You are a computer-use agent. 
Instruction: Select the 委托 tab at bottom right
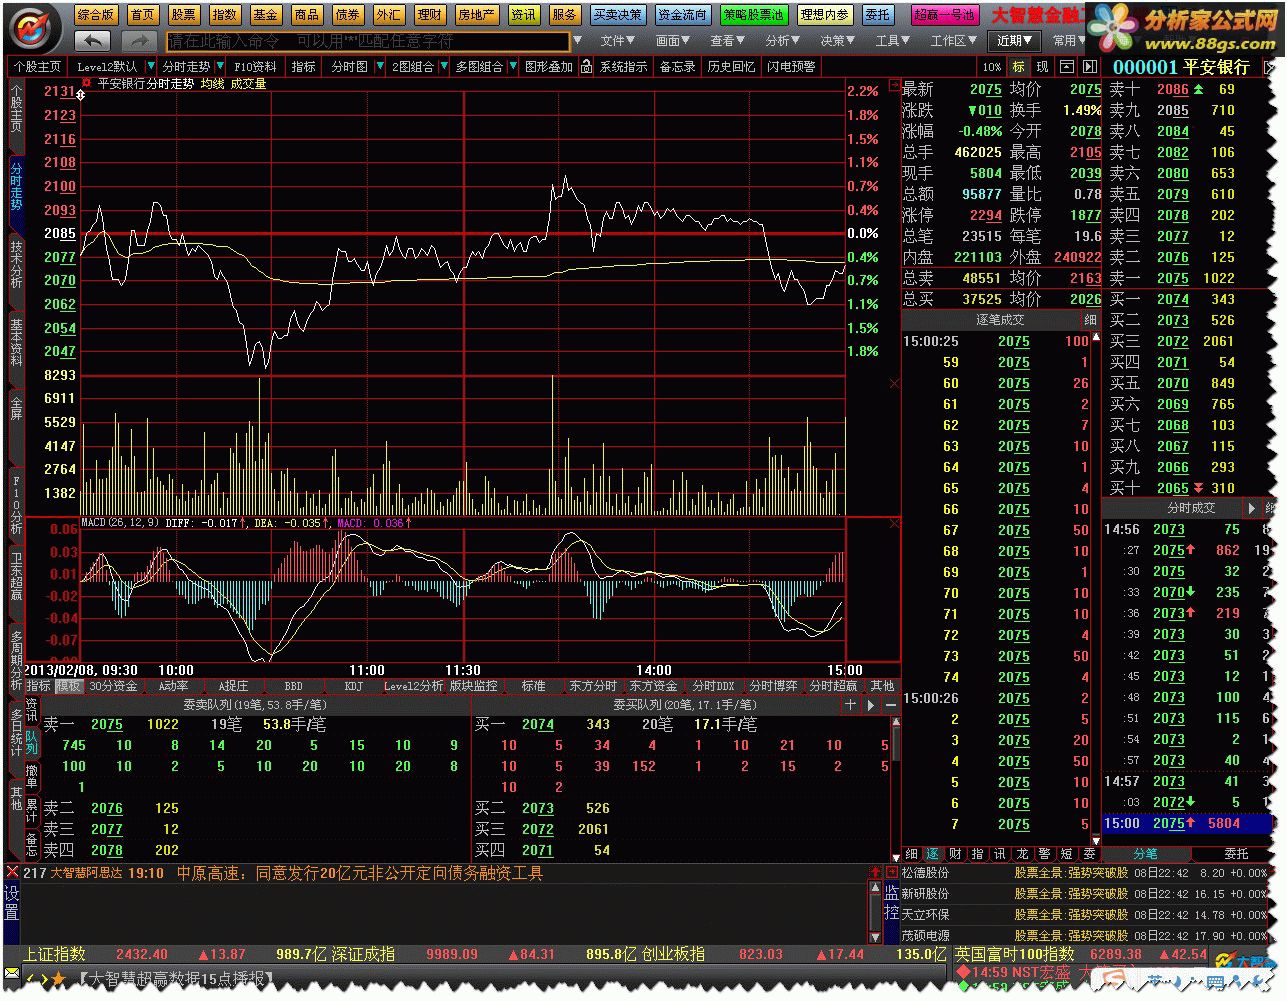point(1236,854)
